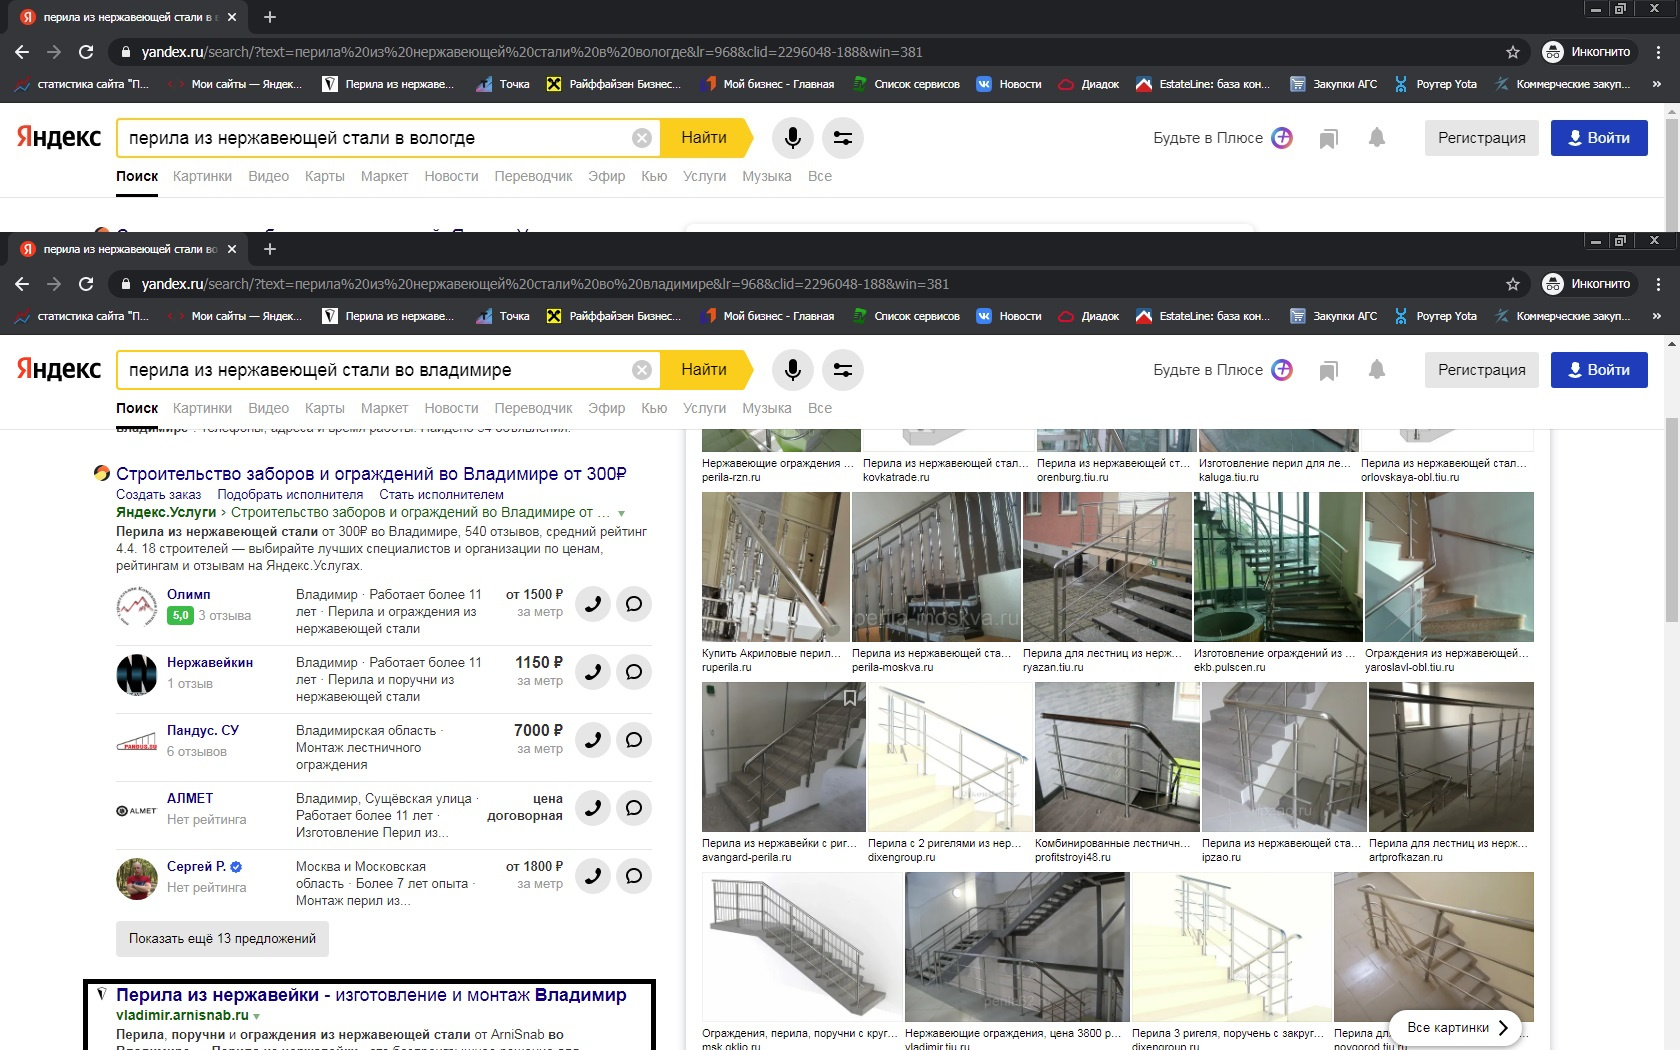
Task: Clear the Vladimir search query
Action: tap(642, 370)
